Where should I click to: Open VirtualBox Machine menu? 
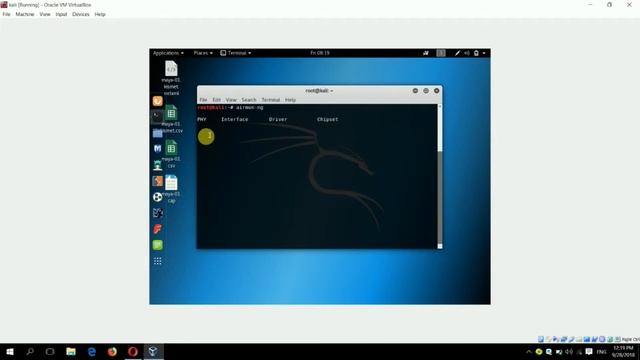25,14
